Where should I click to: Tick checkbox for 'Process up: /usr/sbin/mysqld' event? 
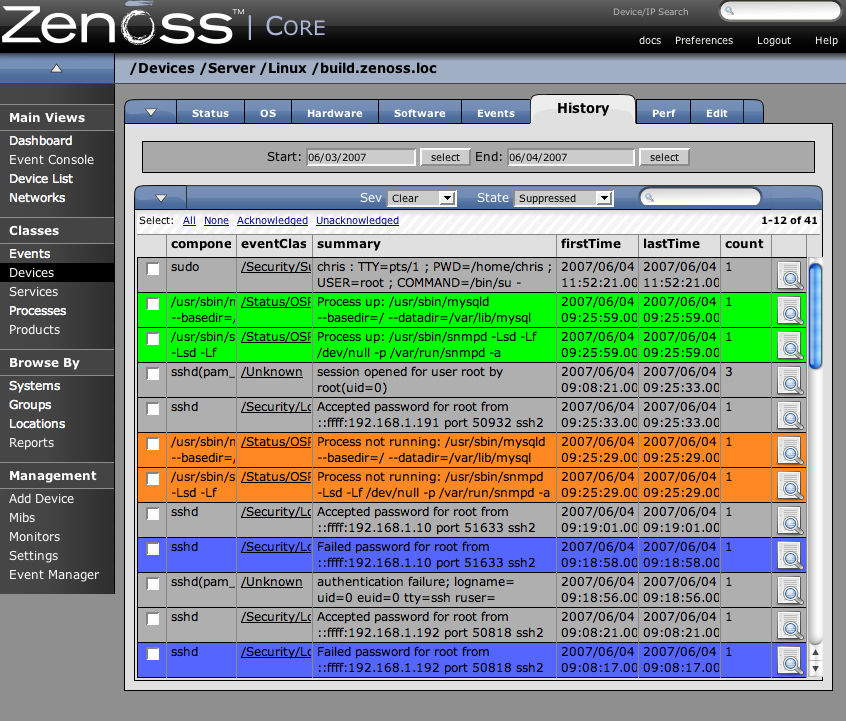153,304
